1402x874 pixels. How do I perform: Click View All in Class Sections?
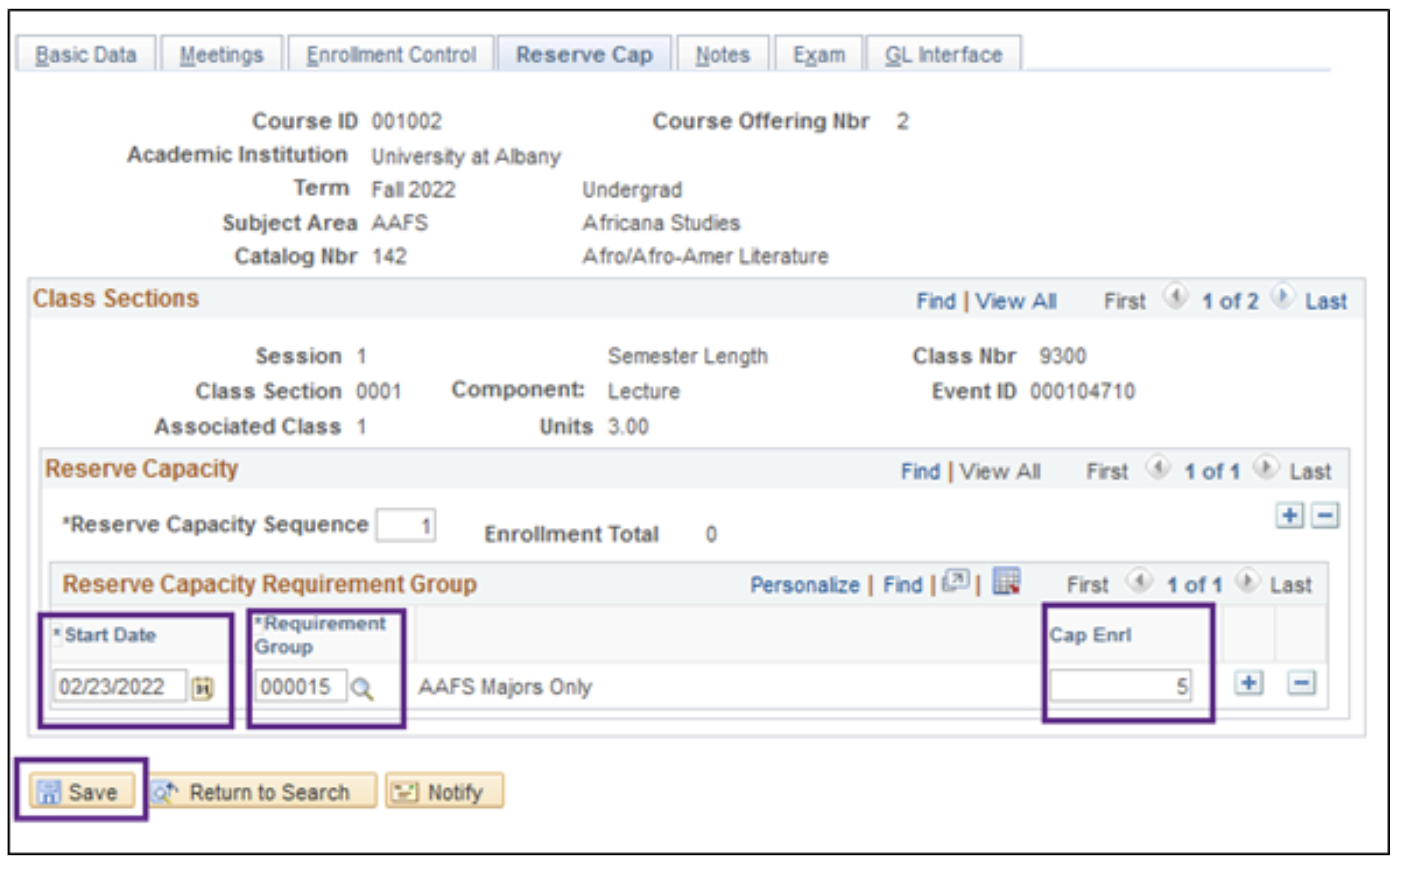[x=1015, y=301]
